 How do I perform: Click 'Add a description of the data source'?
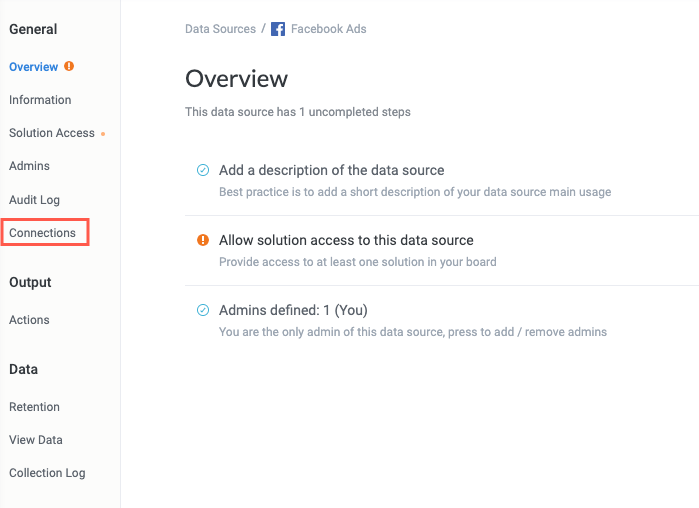(331, 170)
